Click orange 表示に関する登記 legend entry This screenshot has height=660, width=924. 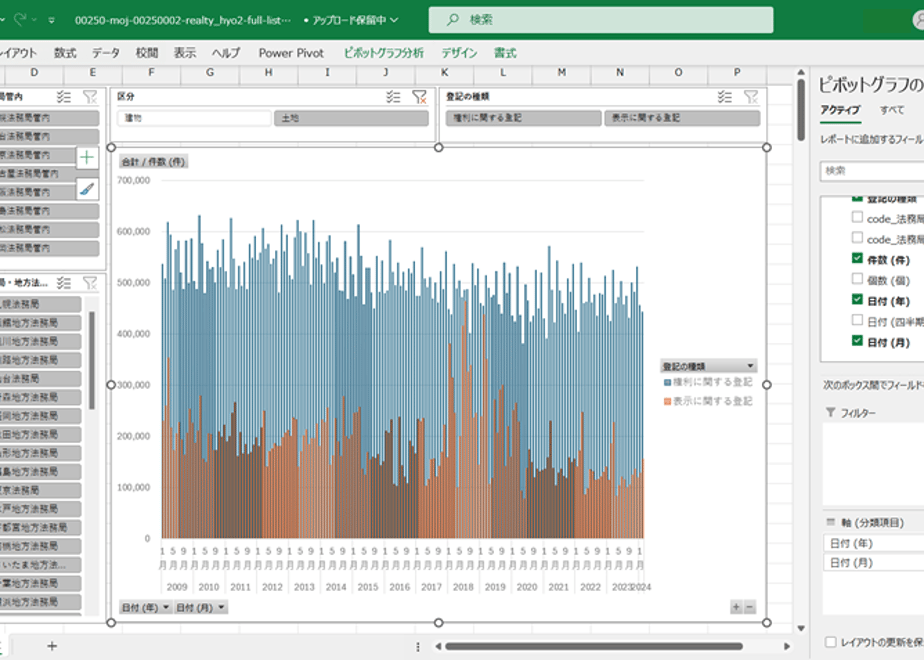708,401
